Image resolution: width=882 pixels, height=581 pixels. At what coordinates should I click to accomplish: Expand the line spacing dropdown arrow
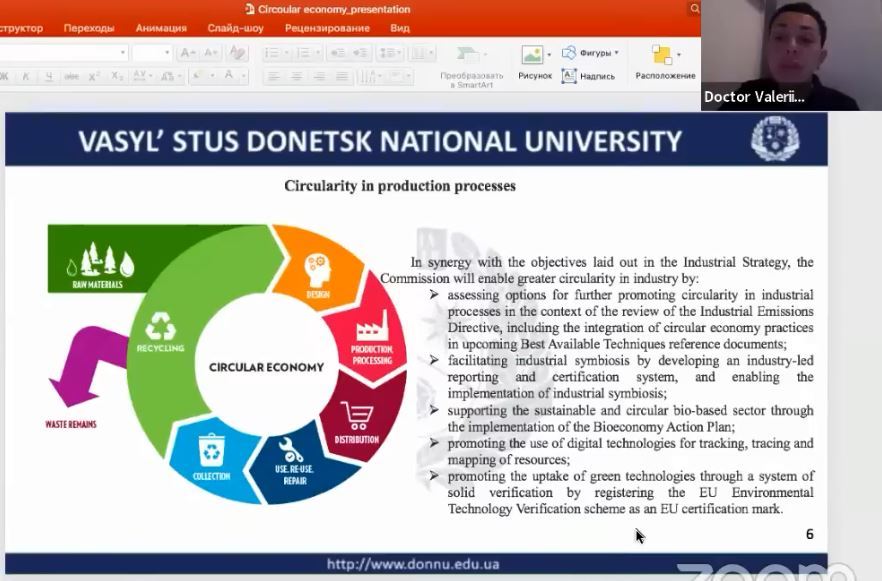tap(400, 53)
